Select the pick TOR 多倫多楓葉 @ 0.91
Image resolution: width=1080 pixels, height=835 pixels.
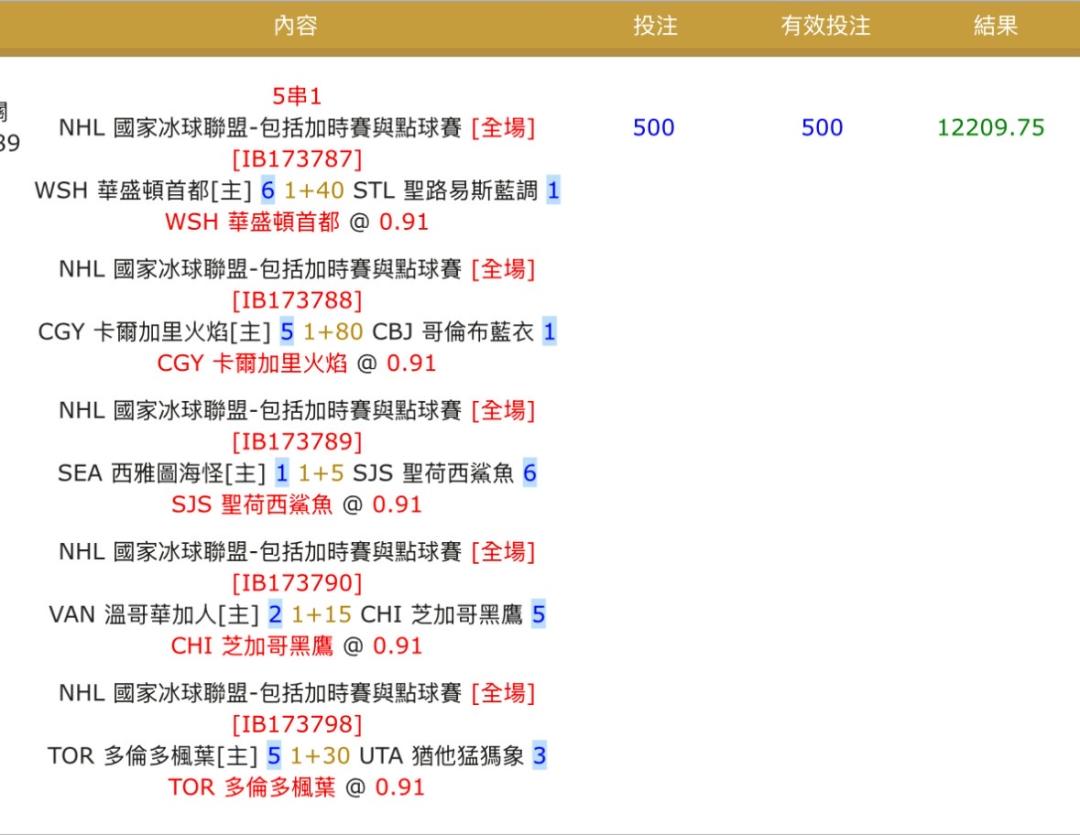click(x=297, y=787)
